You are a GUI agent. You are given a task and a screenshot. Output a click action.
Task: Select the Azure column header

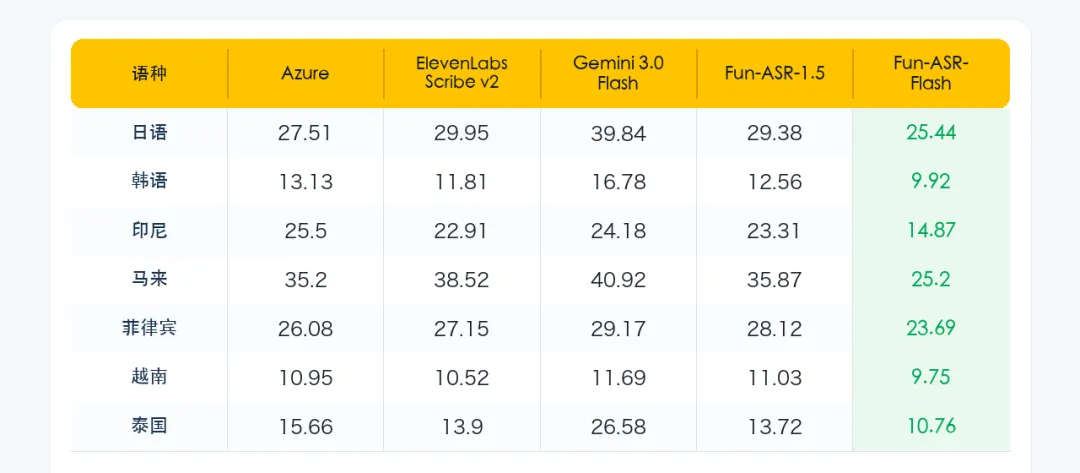(x=305, y=74)
